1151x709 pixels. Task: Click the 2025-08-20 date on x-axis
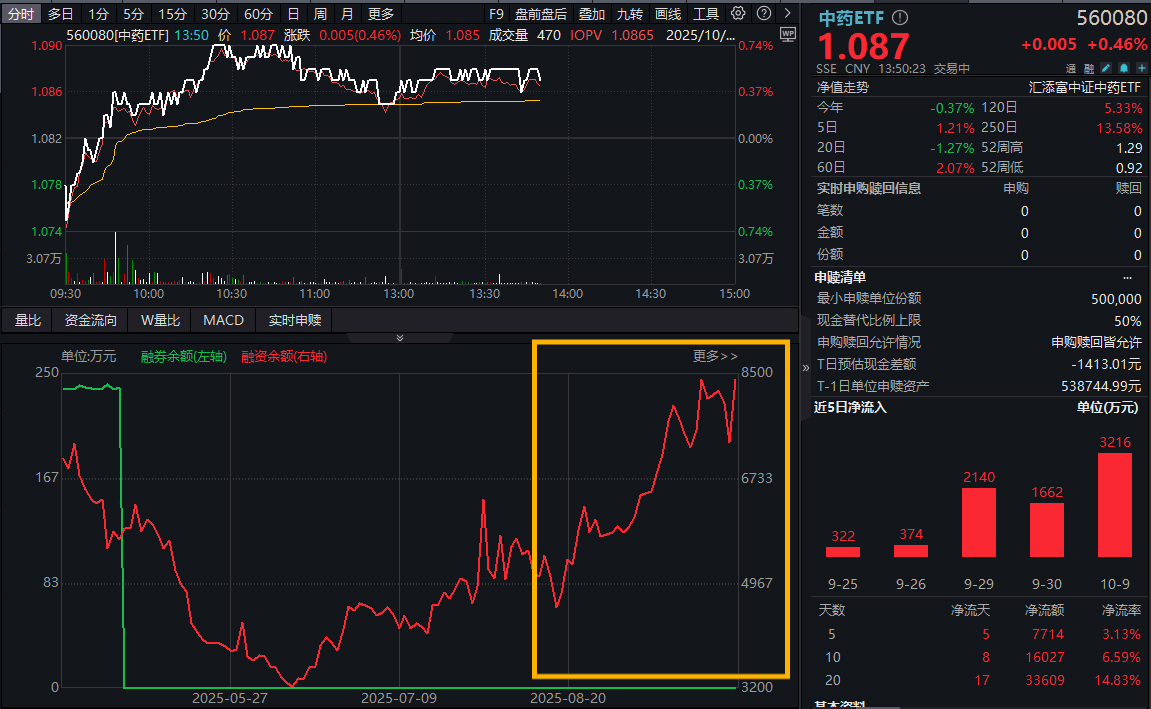click(568, 698)
